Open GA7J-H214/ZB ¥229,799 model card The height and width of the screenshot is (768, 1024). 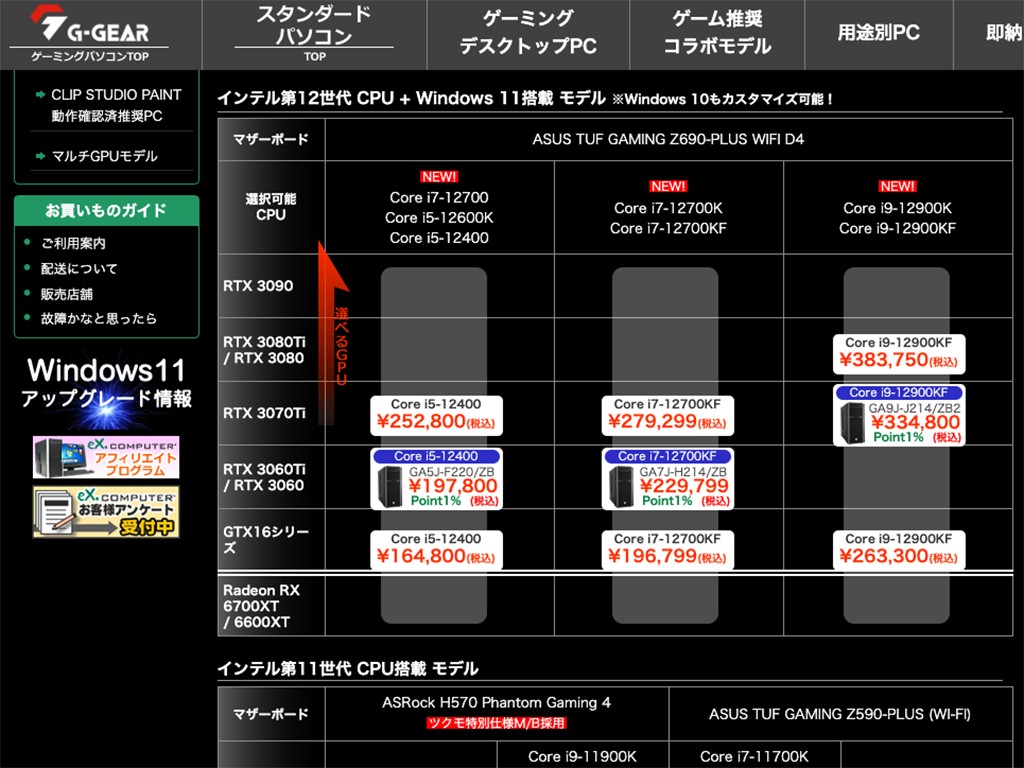point(667,479)
